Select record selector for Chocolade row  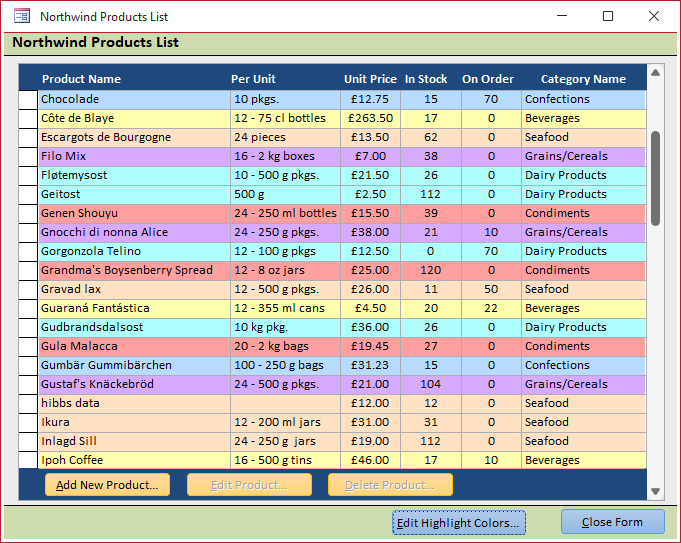pos(28,99)
